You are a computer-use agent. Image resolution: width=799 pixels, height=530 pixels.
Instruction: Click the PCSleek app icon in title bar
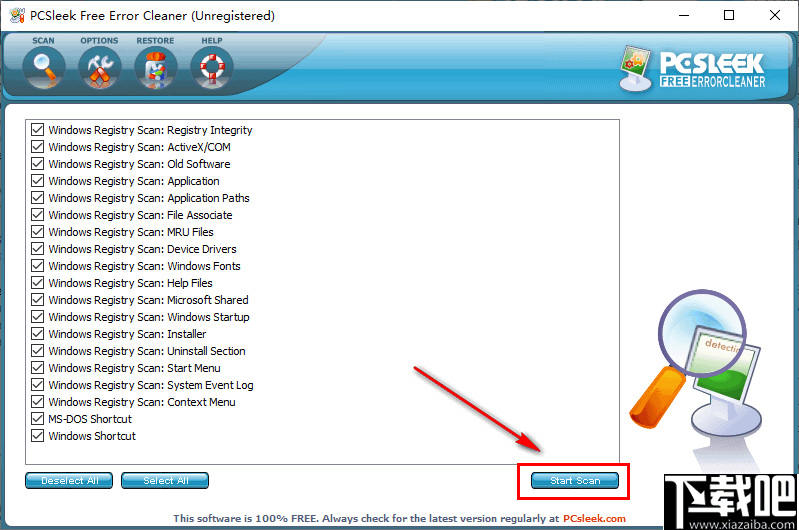coord(17,15)
